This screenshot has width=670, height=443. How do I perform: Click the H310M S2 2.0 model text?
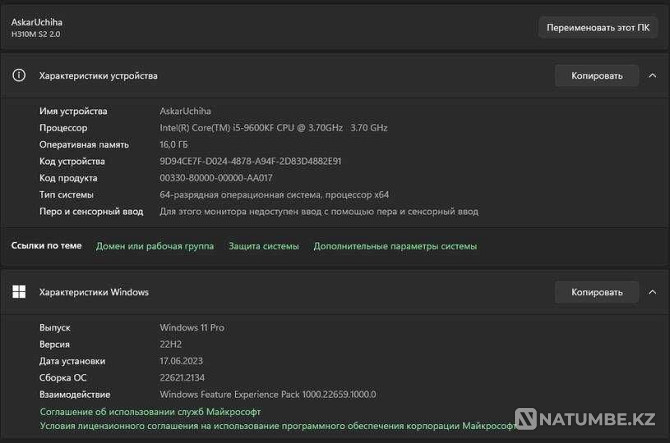pos(36,34)
